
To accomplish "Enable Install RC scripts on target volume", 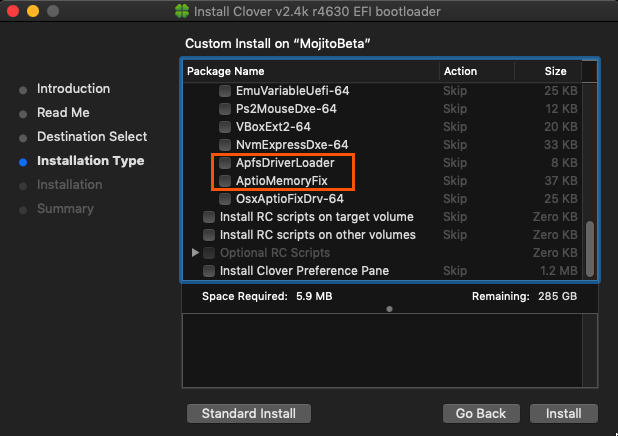I will (209, 217).
